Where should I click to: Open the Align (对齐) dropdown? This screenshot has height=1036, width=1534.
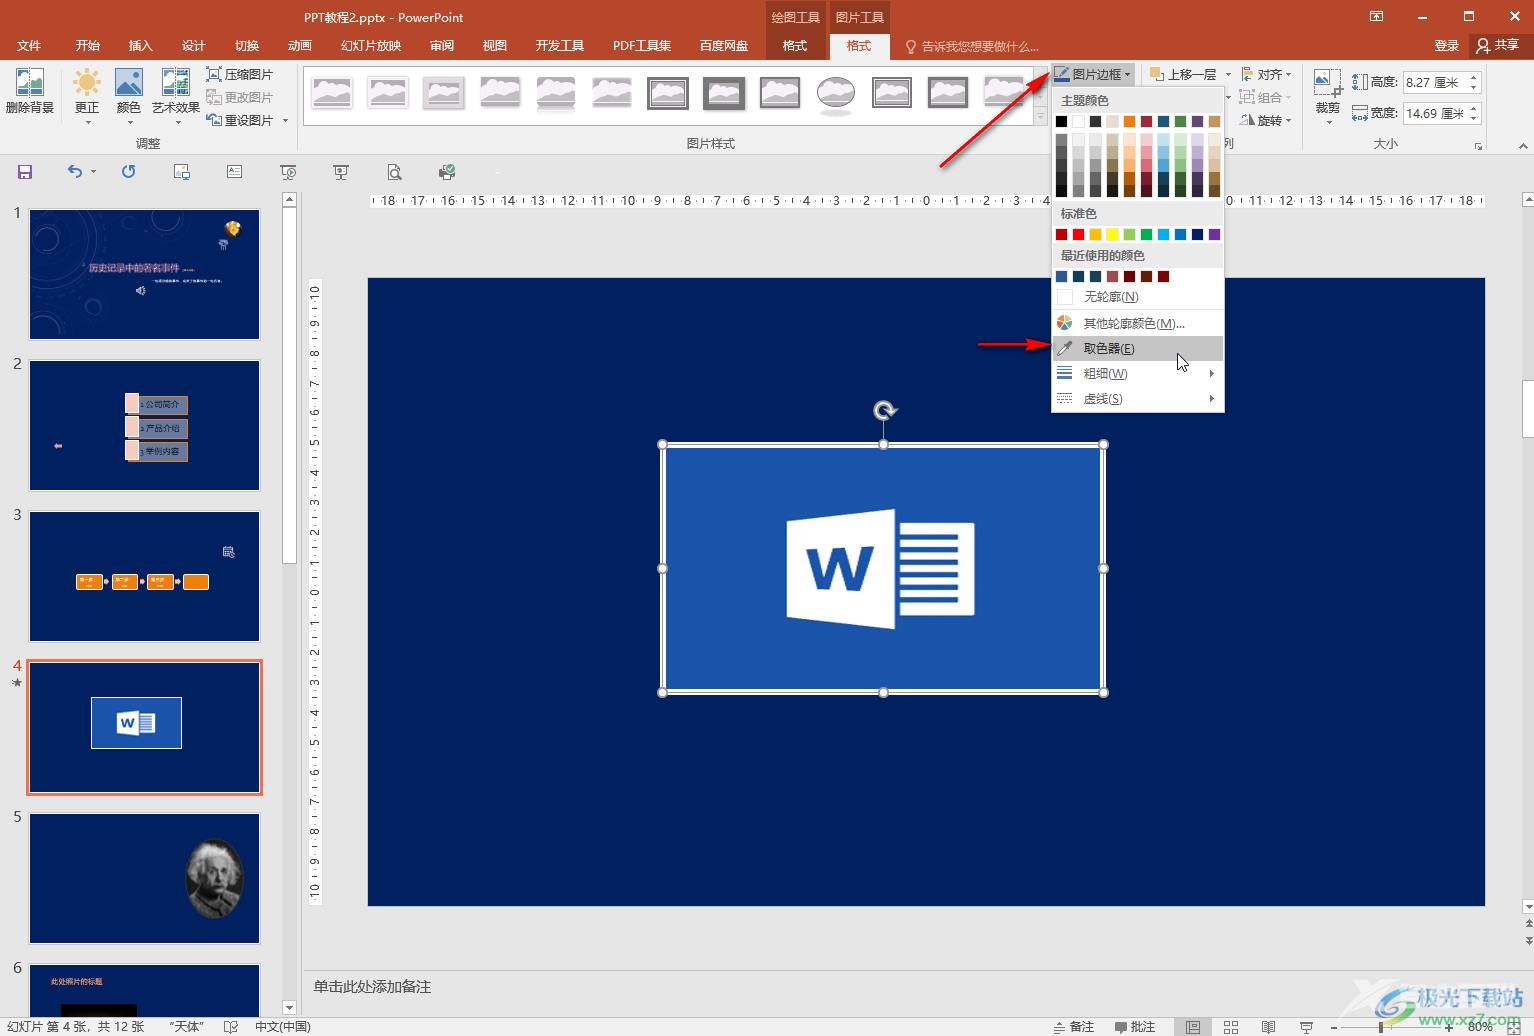[x=1267, y=74]
